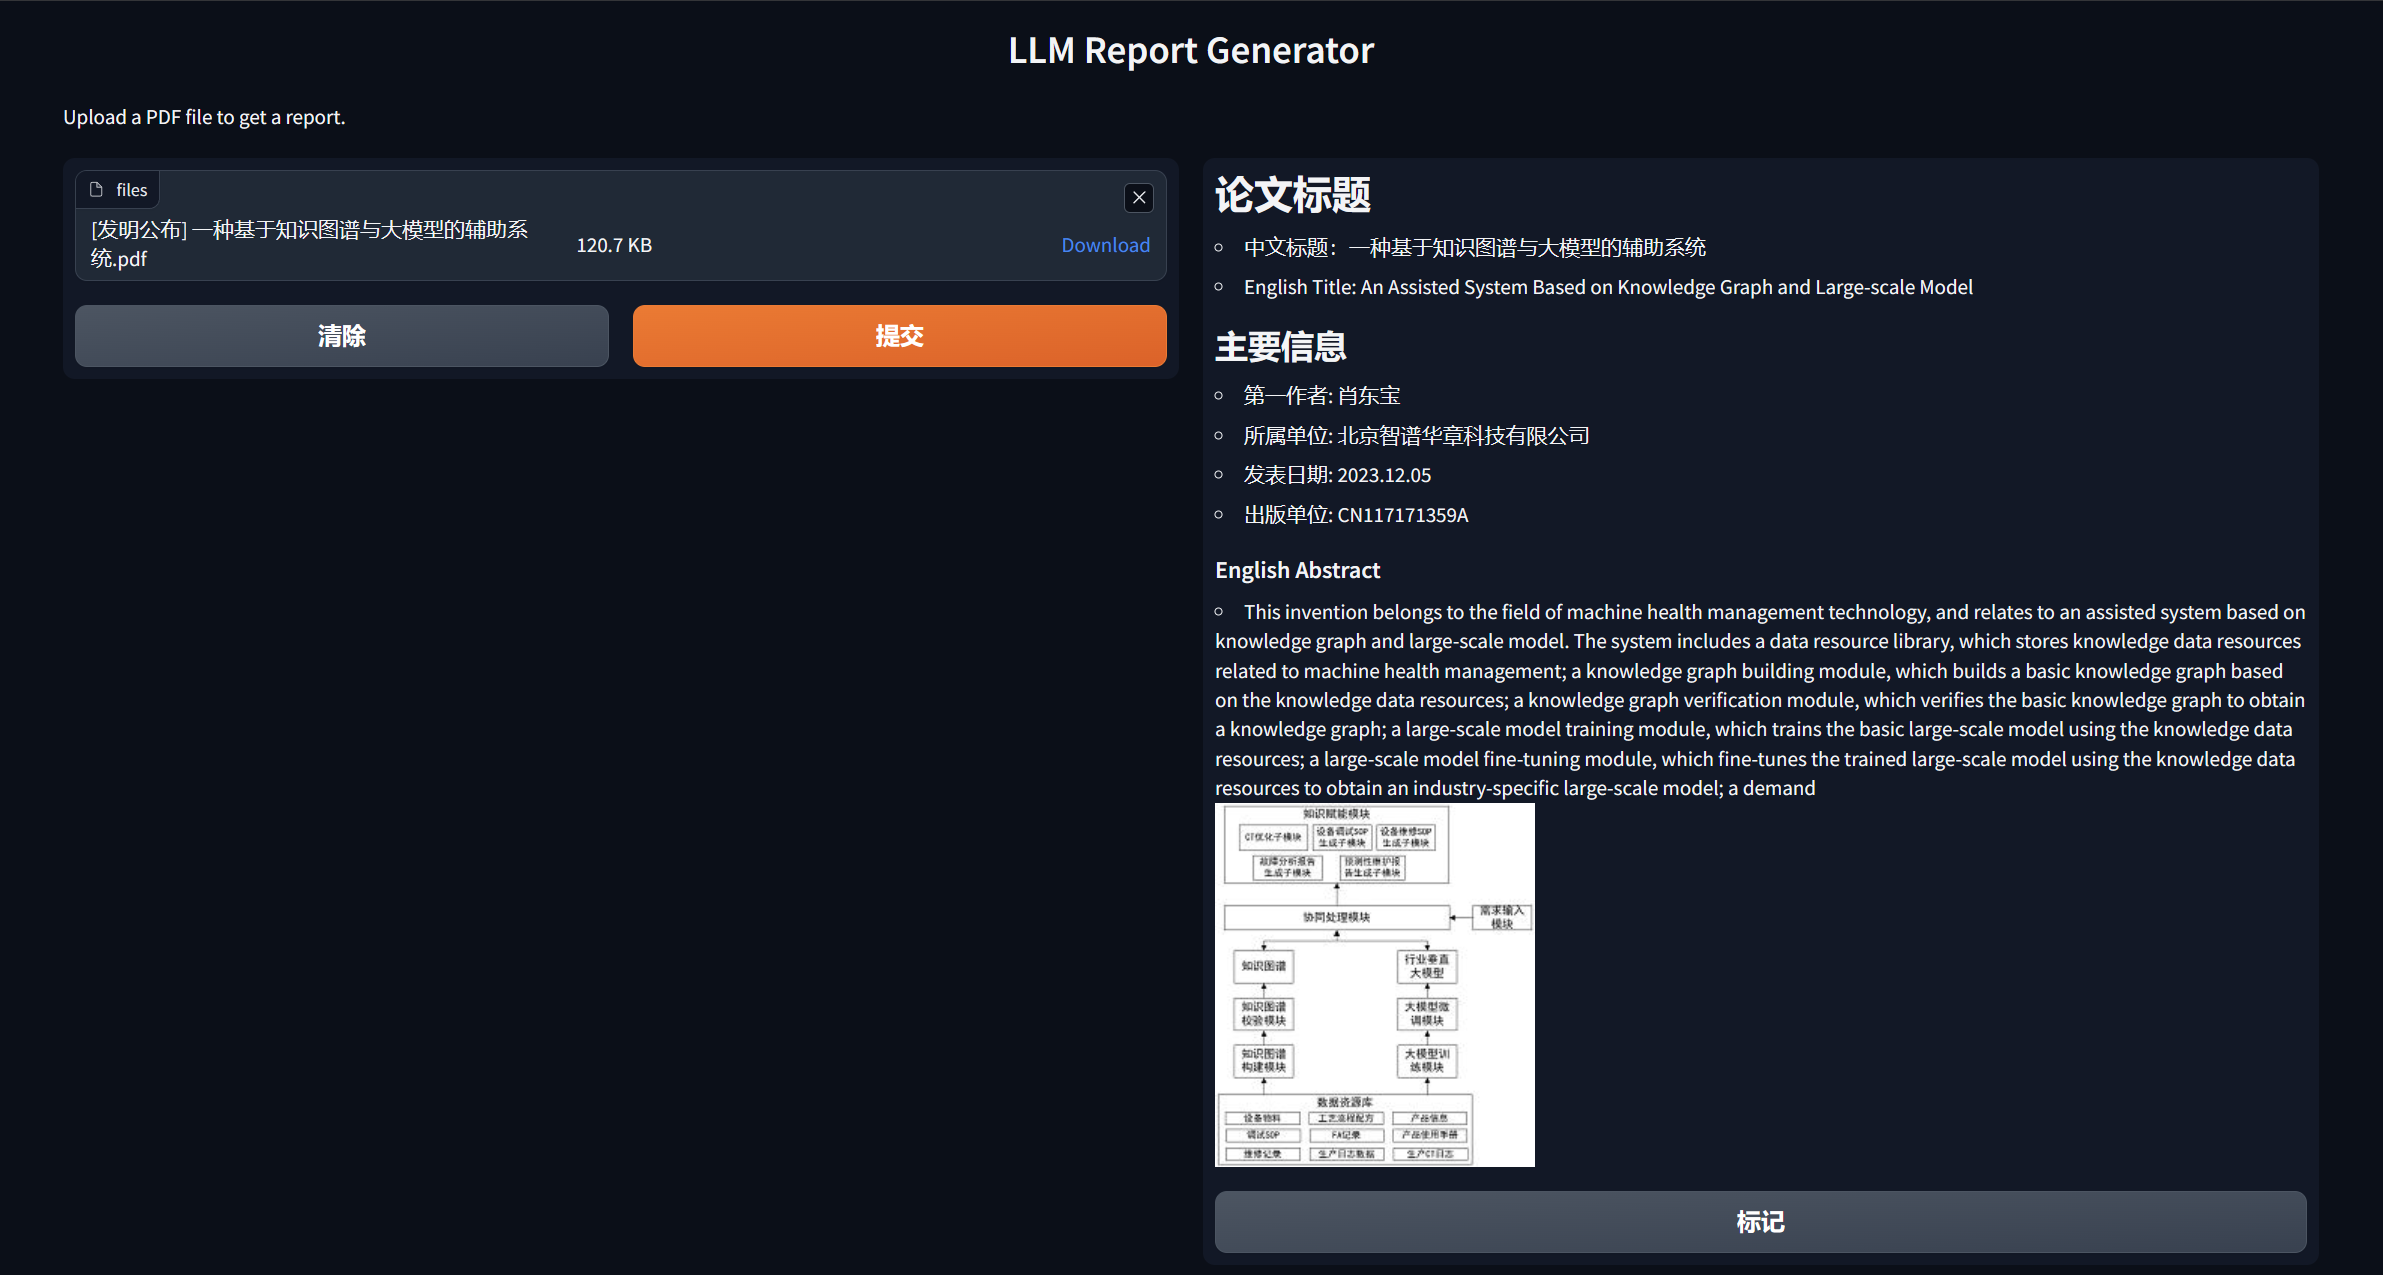Download the uploaded PDF file
Image resolution: width=2383 pixels, height=1275 pixels.
(x=1105, y=245)
